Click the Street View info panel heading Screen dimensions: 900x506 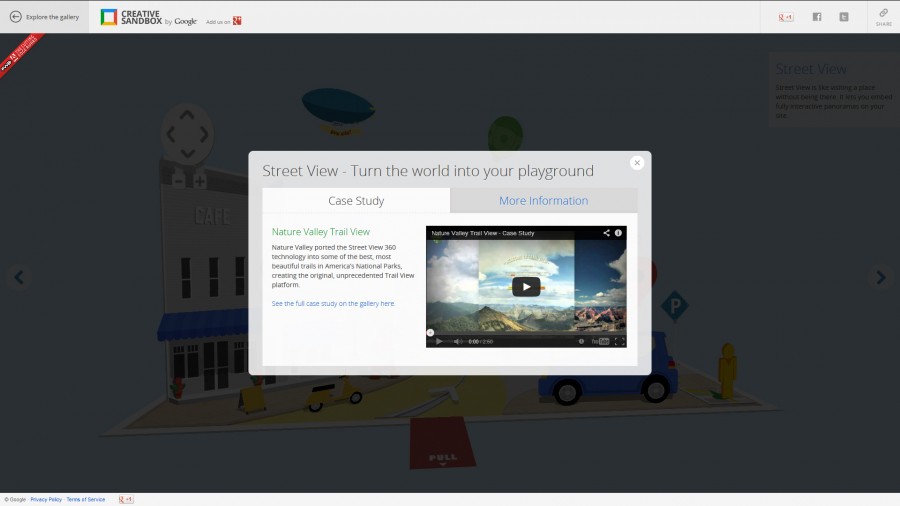pyautogui.click(x=810, y=69)
